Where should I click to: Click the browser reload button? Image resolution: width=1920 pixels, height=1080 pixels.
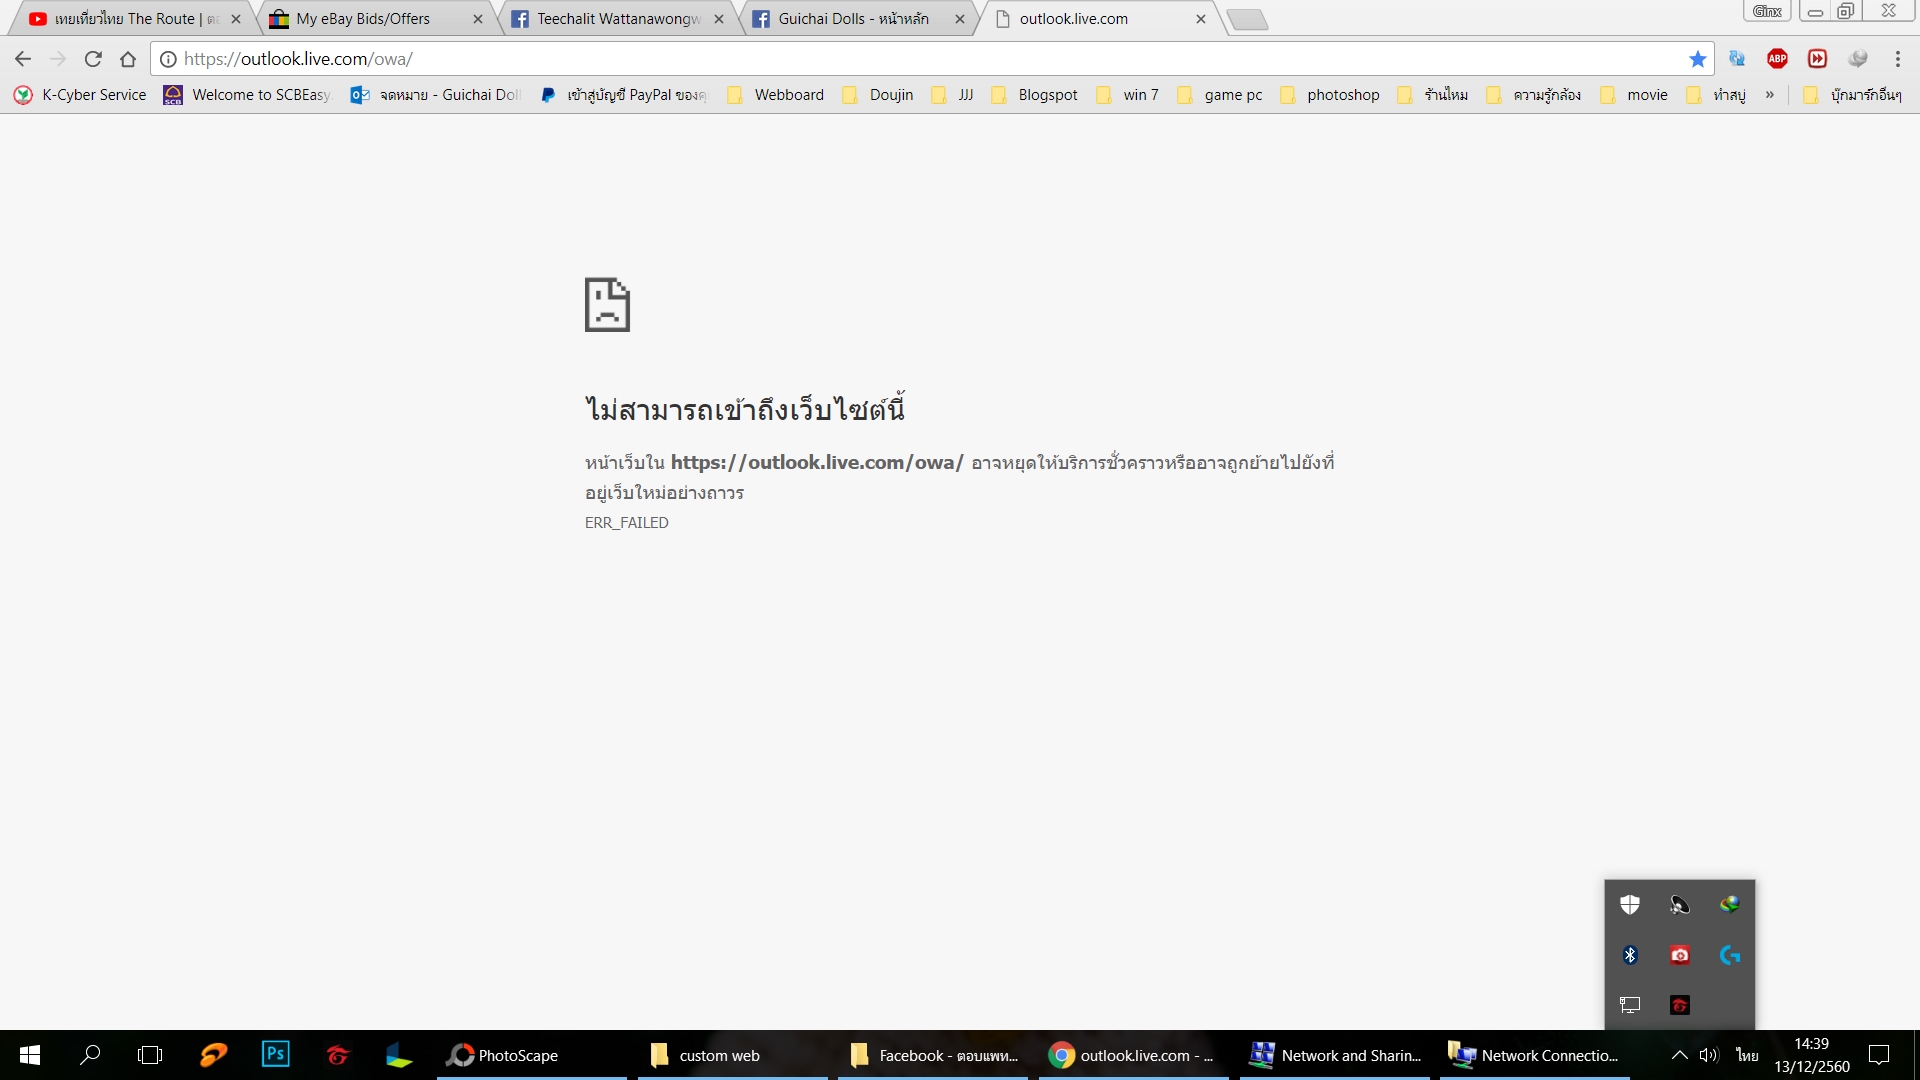[93, 59]
